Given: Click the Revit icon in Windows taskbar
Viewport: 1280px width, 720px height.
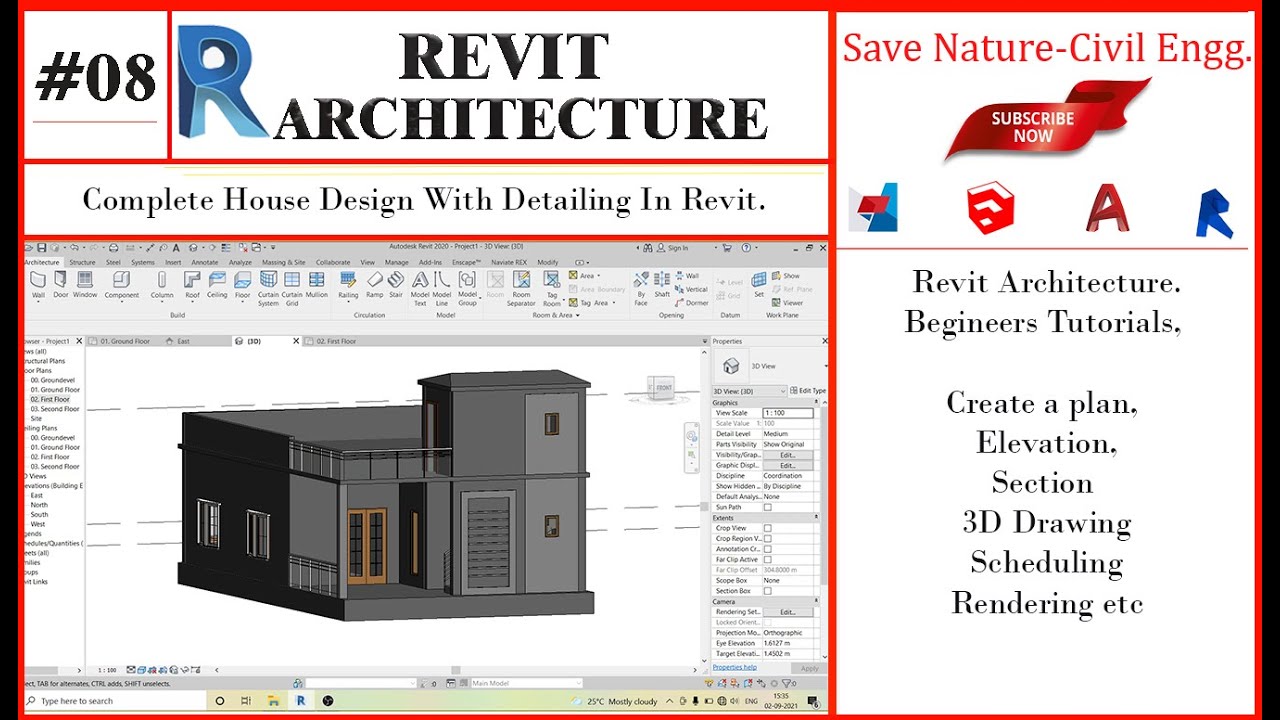Looking at the screenshot, I should click(300, 701).
